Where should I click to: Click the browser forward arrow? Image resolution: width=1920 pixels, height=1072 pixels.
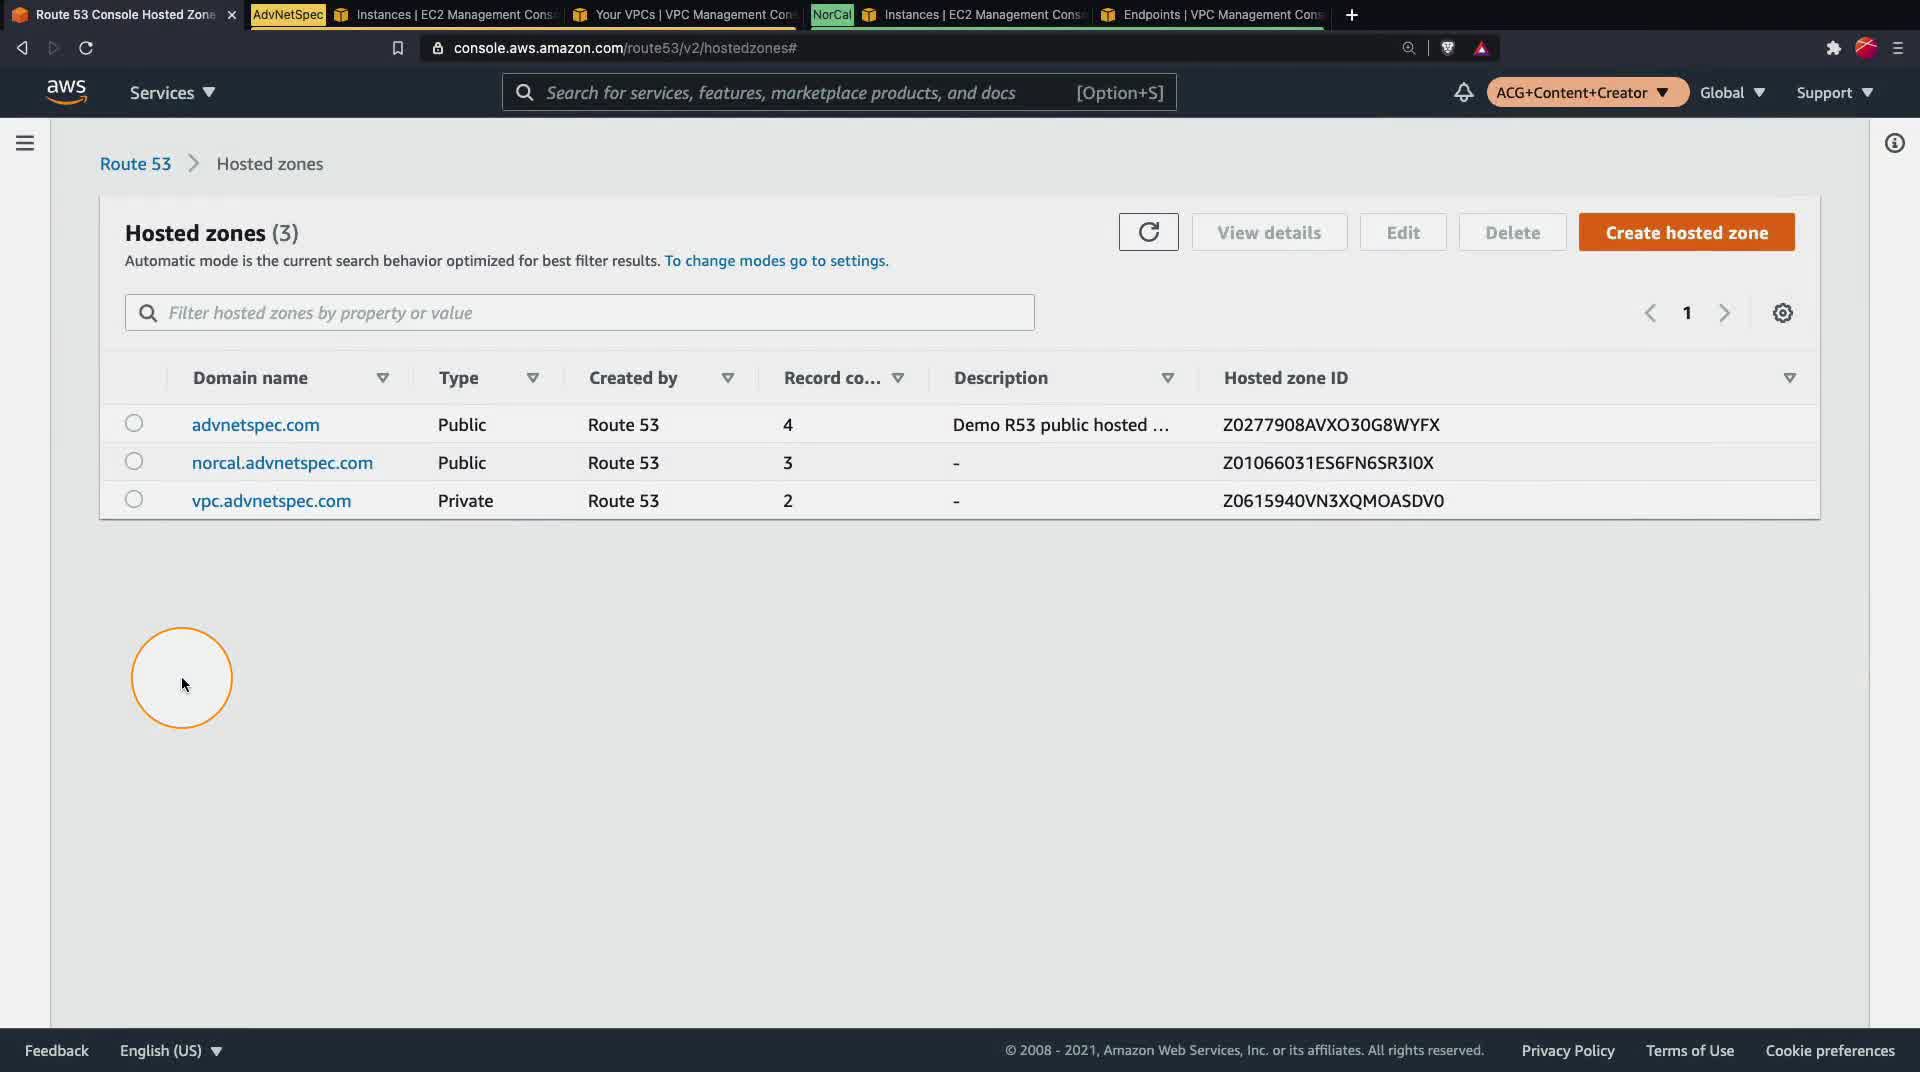pyautogui.click(x=54, y=48)
